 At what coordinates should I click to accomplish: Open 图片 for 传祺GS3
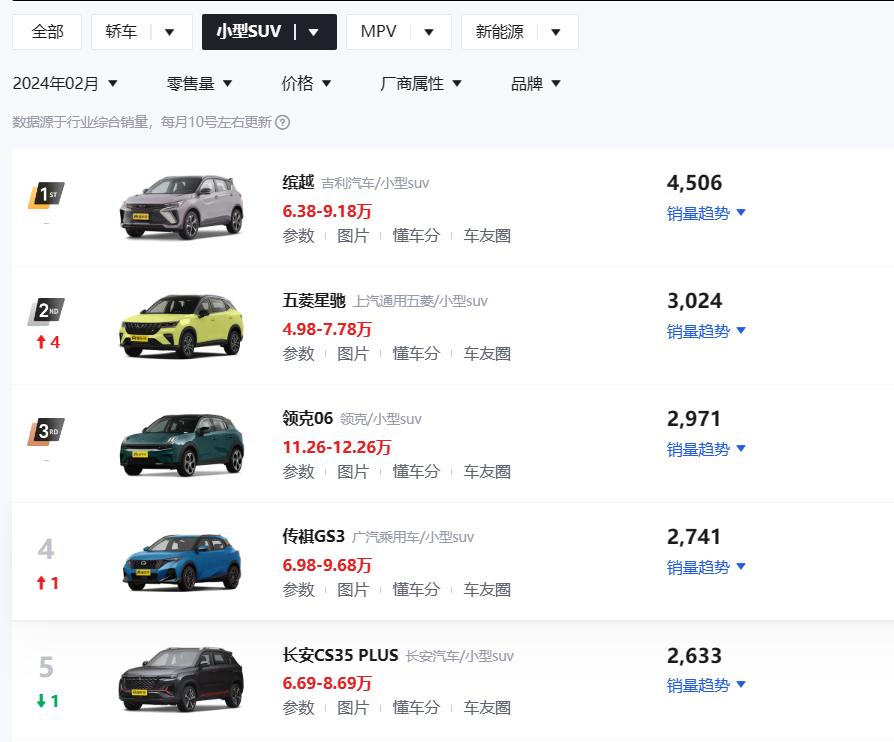coord(353,590)
